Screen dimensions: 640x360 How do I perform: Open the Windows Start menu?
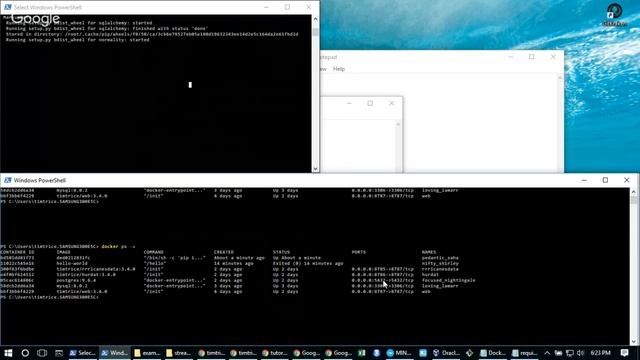coord(8,353)
